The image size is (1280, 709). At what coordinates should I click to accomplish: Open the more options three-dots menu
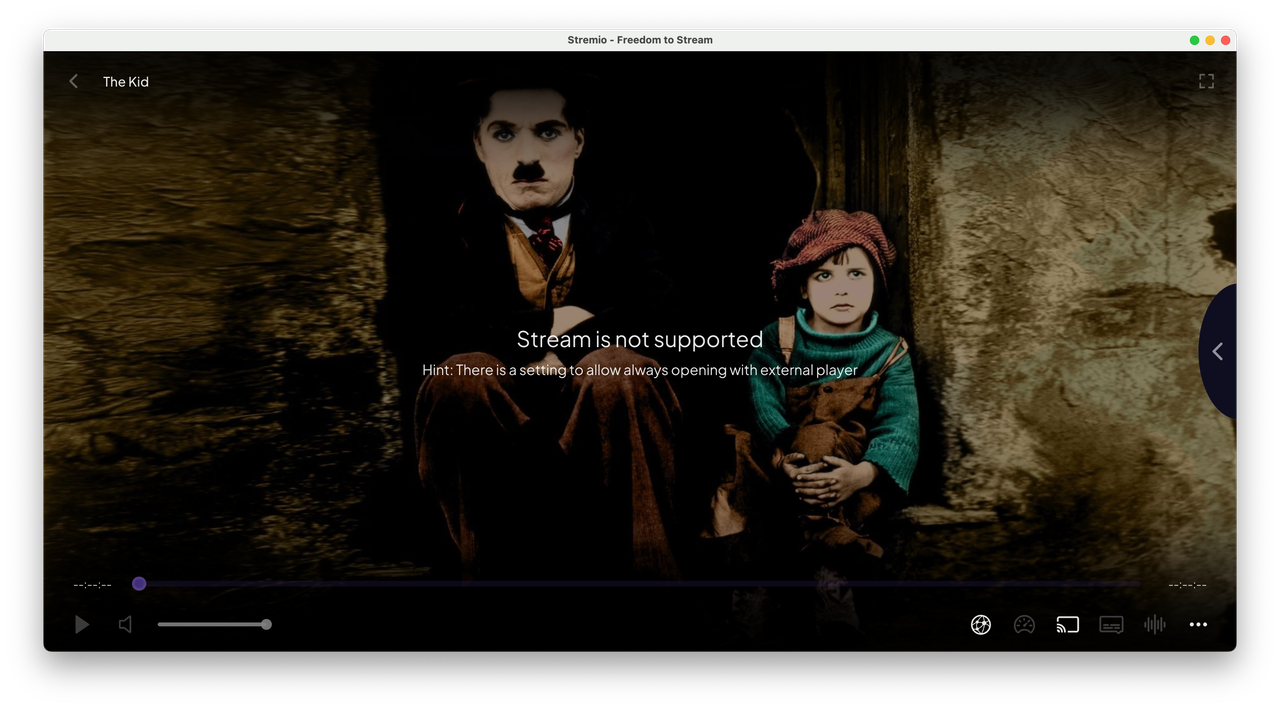[x=1198, y=625]
